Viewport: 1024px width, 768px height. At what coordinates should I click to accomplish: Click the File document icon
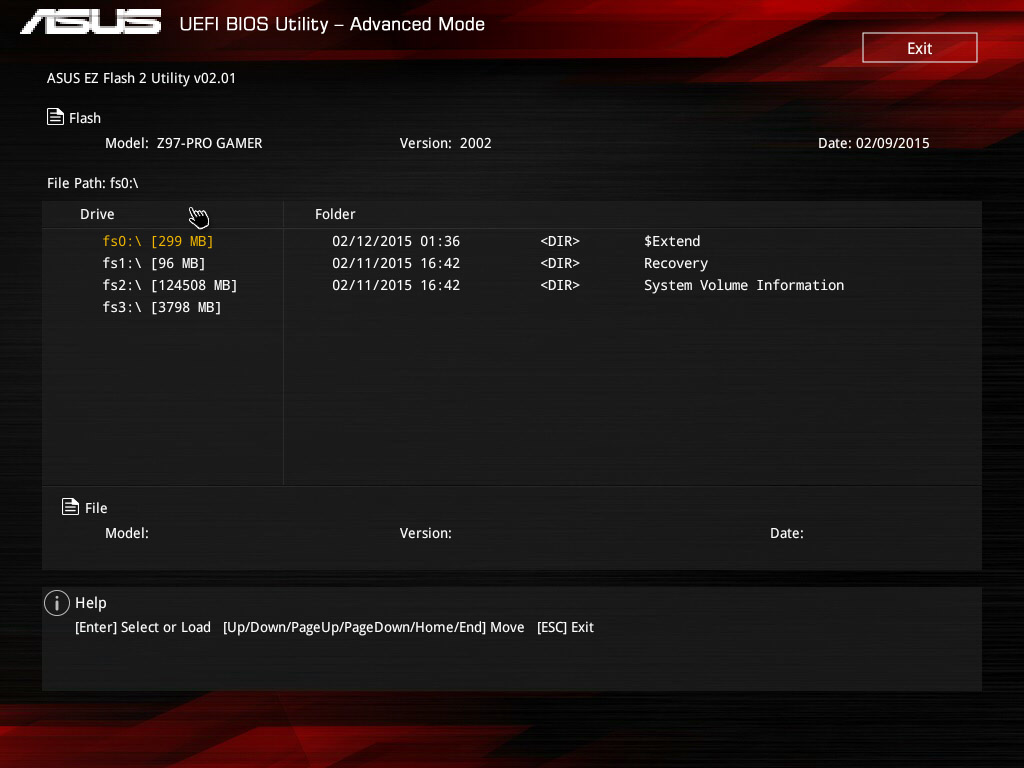pos(71,507)
